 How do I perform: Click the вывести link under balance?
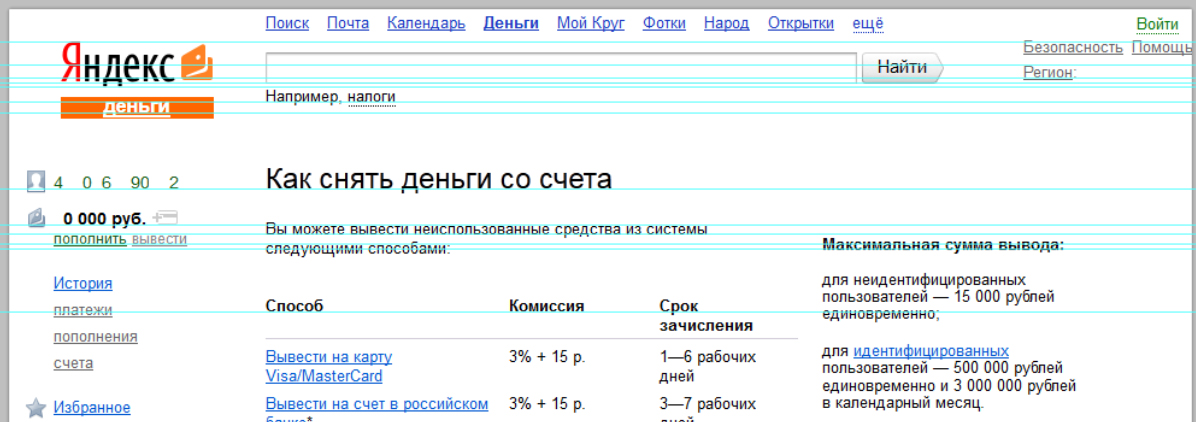tap(159, 240)
